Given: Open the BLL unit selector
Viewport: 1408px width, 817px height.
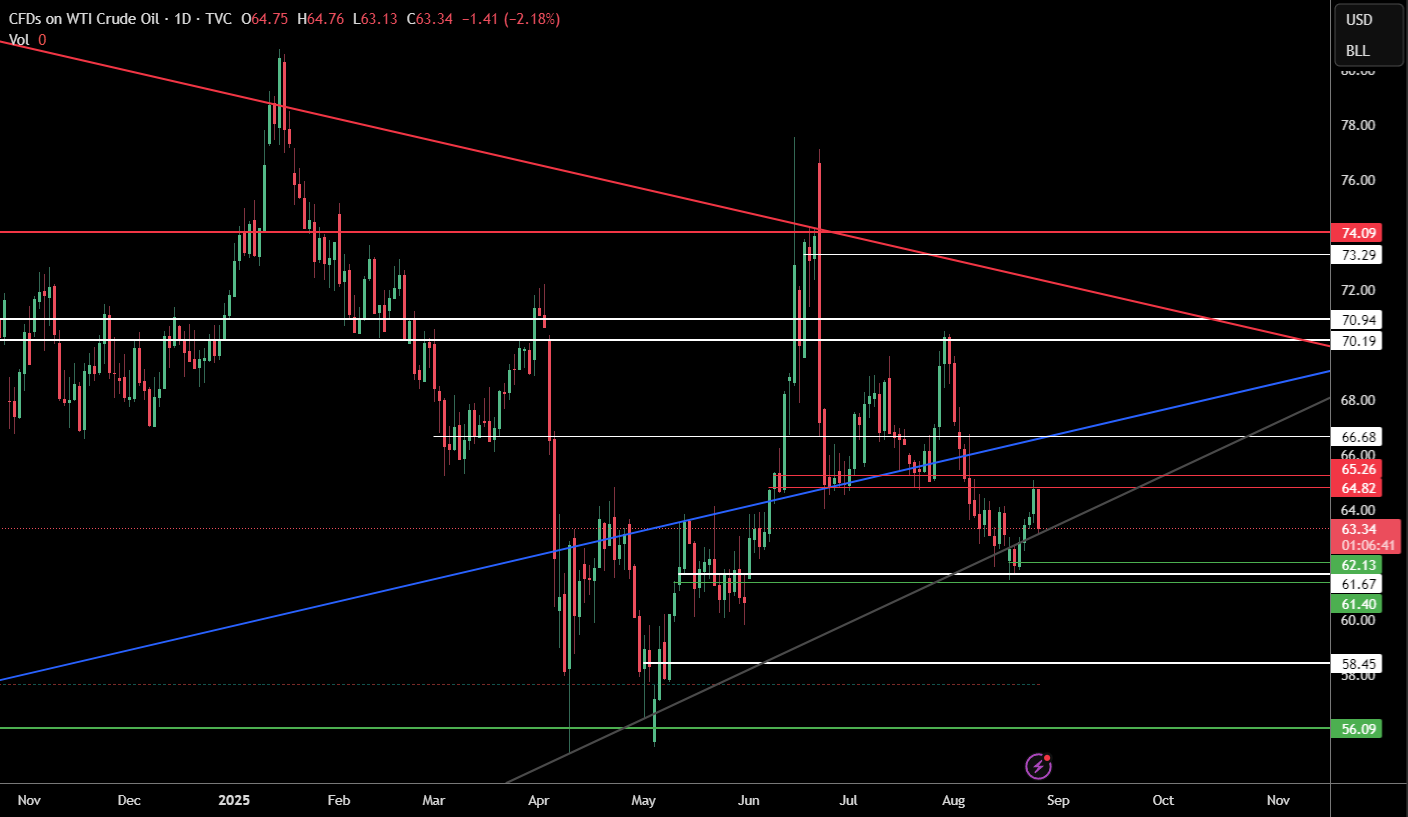Looking at the screenshot, I should (1357, 51).
